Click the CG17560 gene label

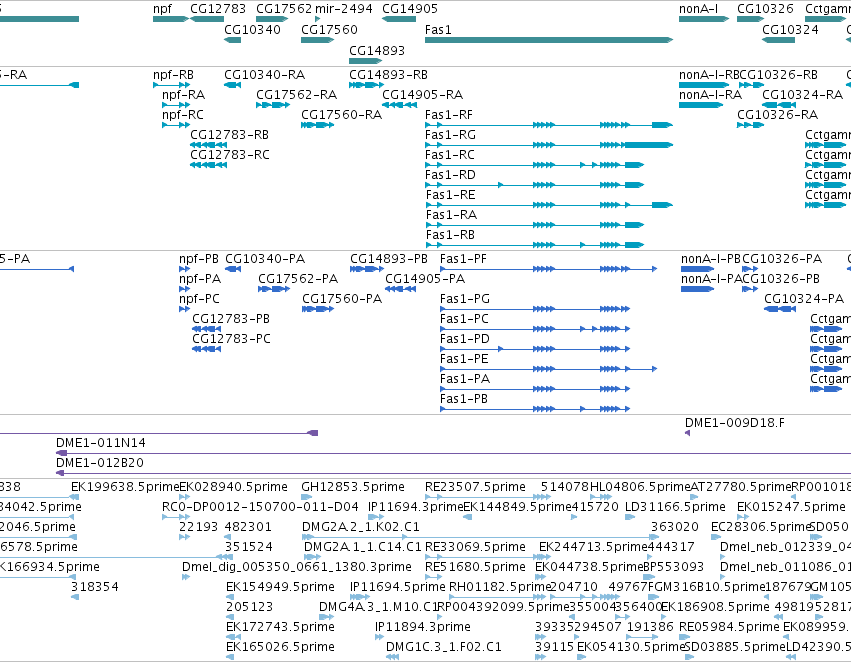coord(329,30)
